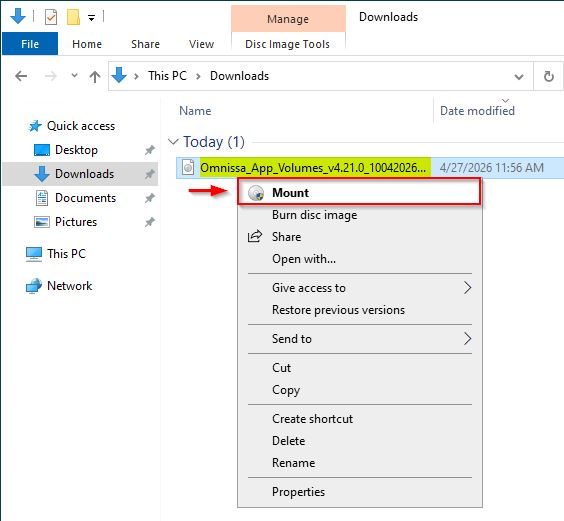Go back with the Back arrow
This screenshot has width=564, height=521.
(x=21, y=76)
